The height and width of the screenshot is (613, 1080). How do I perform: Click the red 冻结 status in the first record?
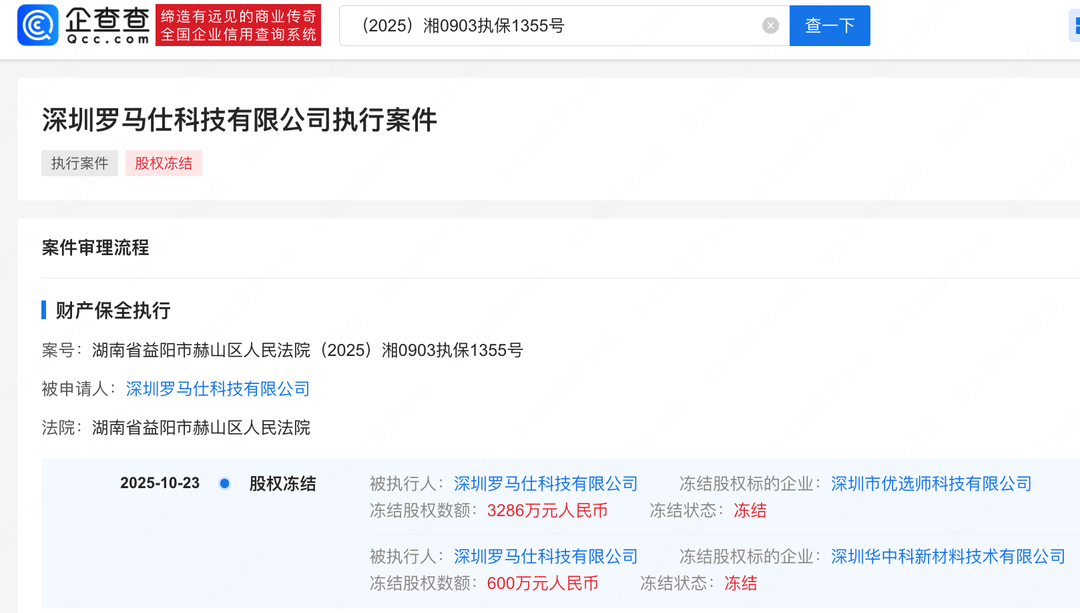[x=749, y=510]
